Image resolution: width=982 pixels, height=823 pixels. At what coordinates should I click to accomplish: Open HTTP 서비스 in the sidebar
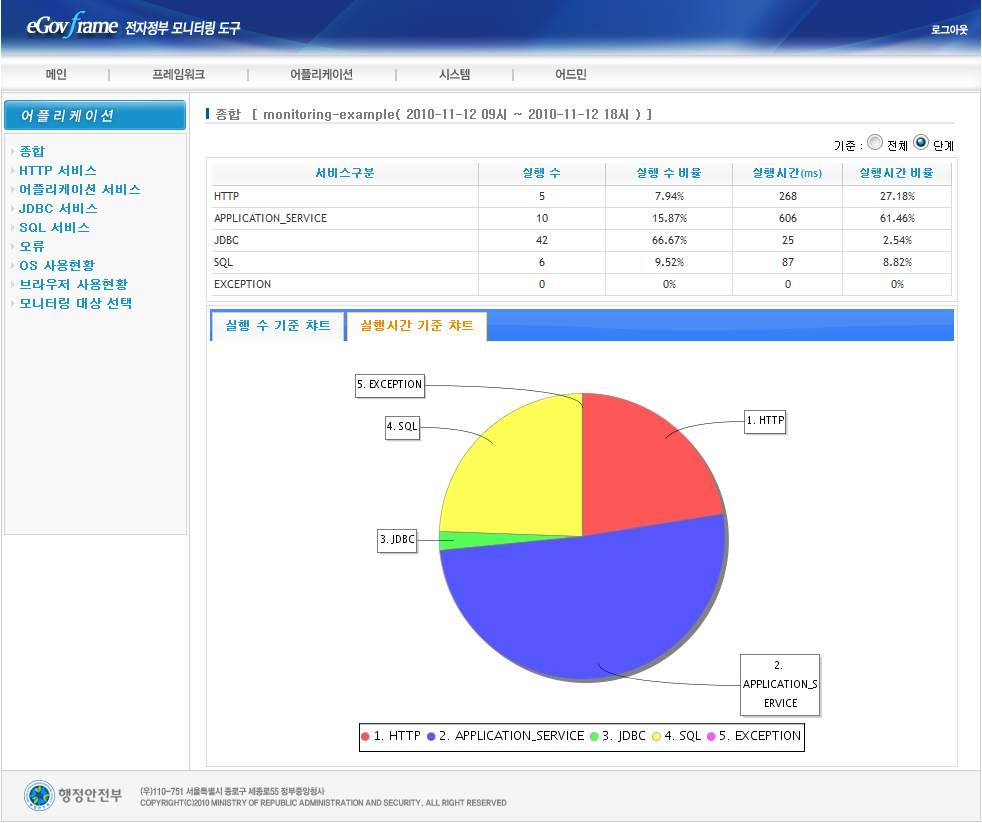(58, 170)
